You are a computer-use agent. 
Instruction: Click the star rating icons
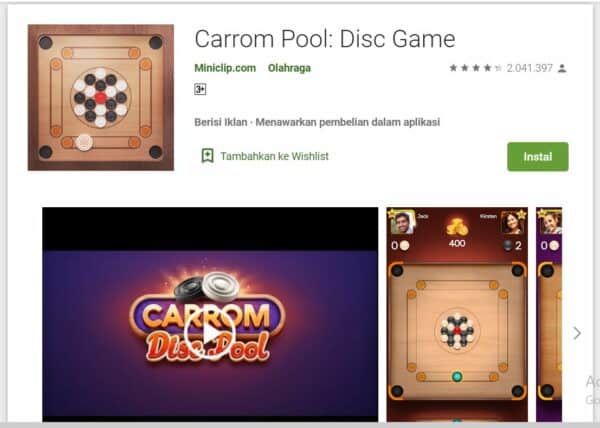pyautogui.click(x=476, y=68)
